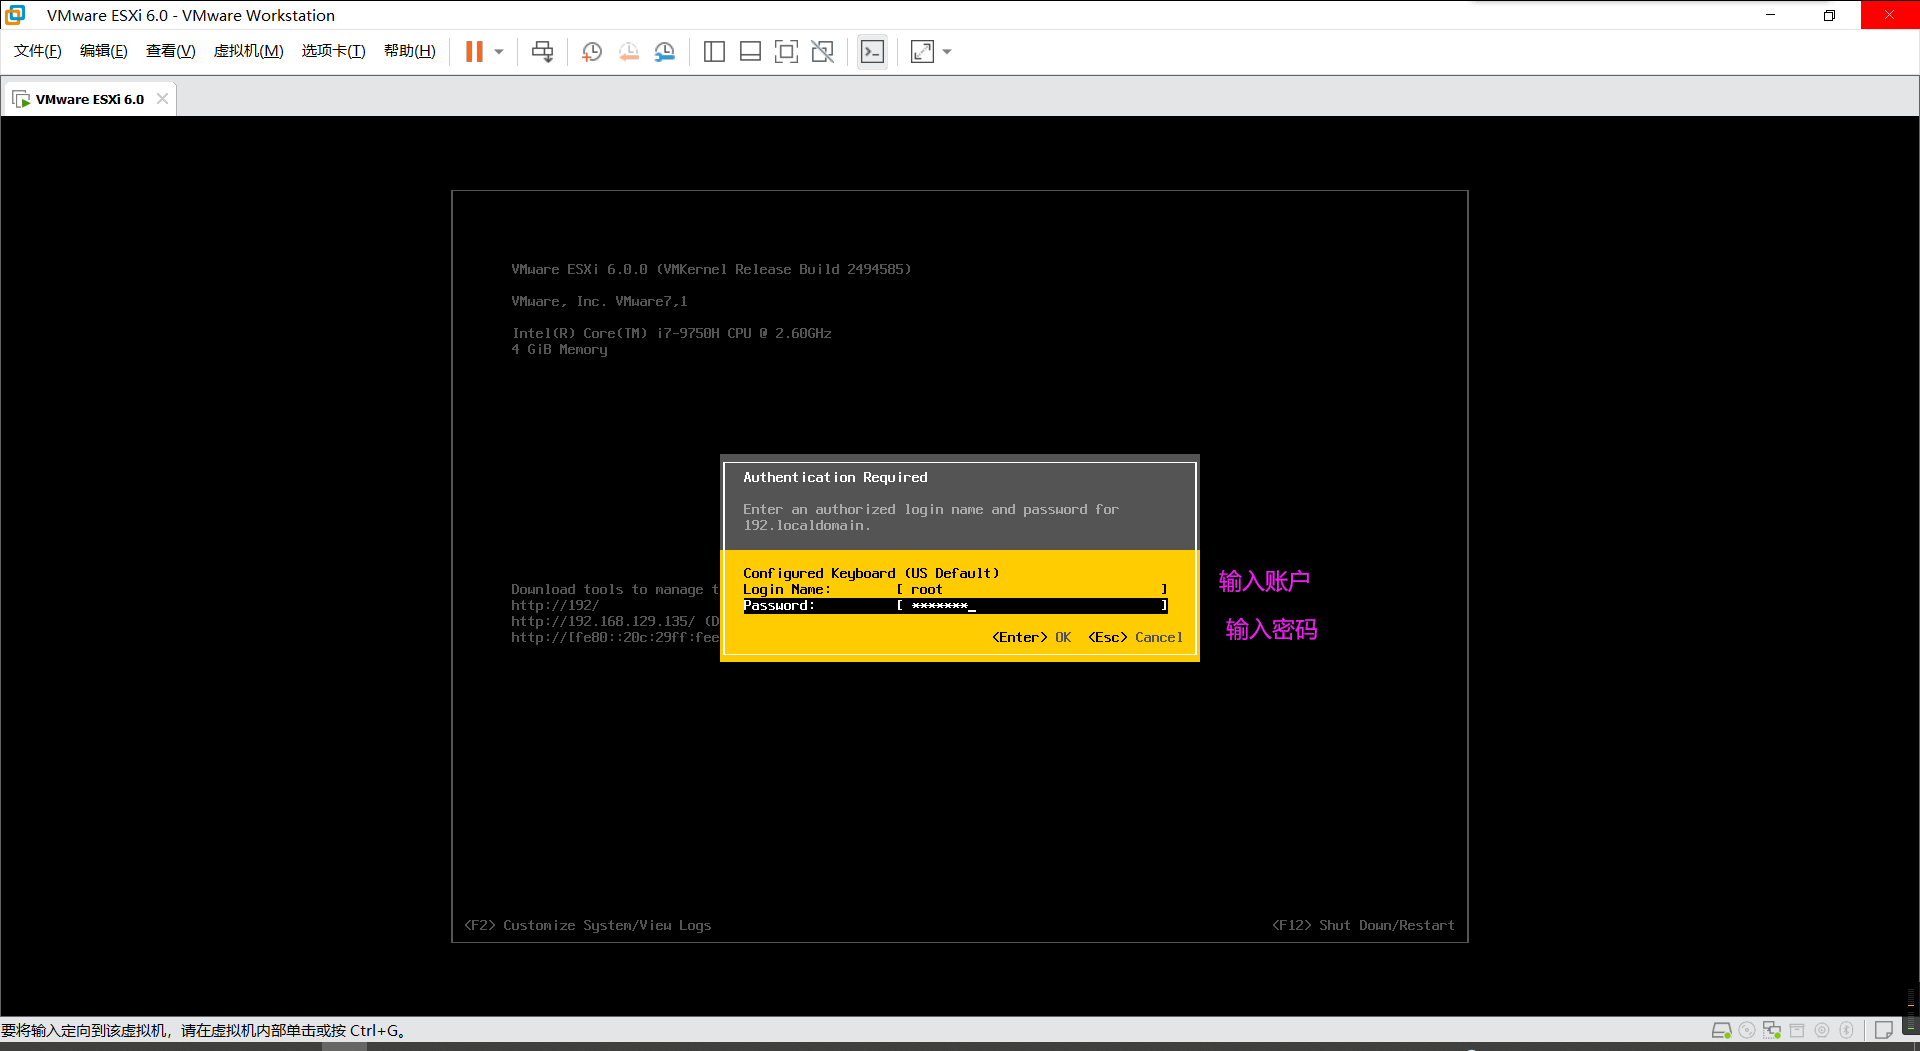
Task: Revert the virtual machine to its snapshot
Action: [x=628, y=52]
